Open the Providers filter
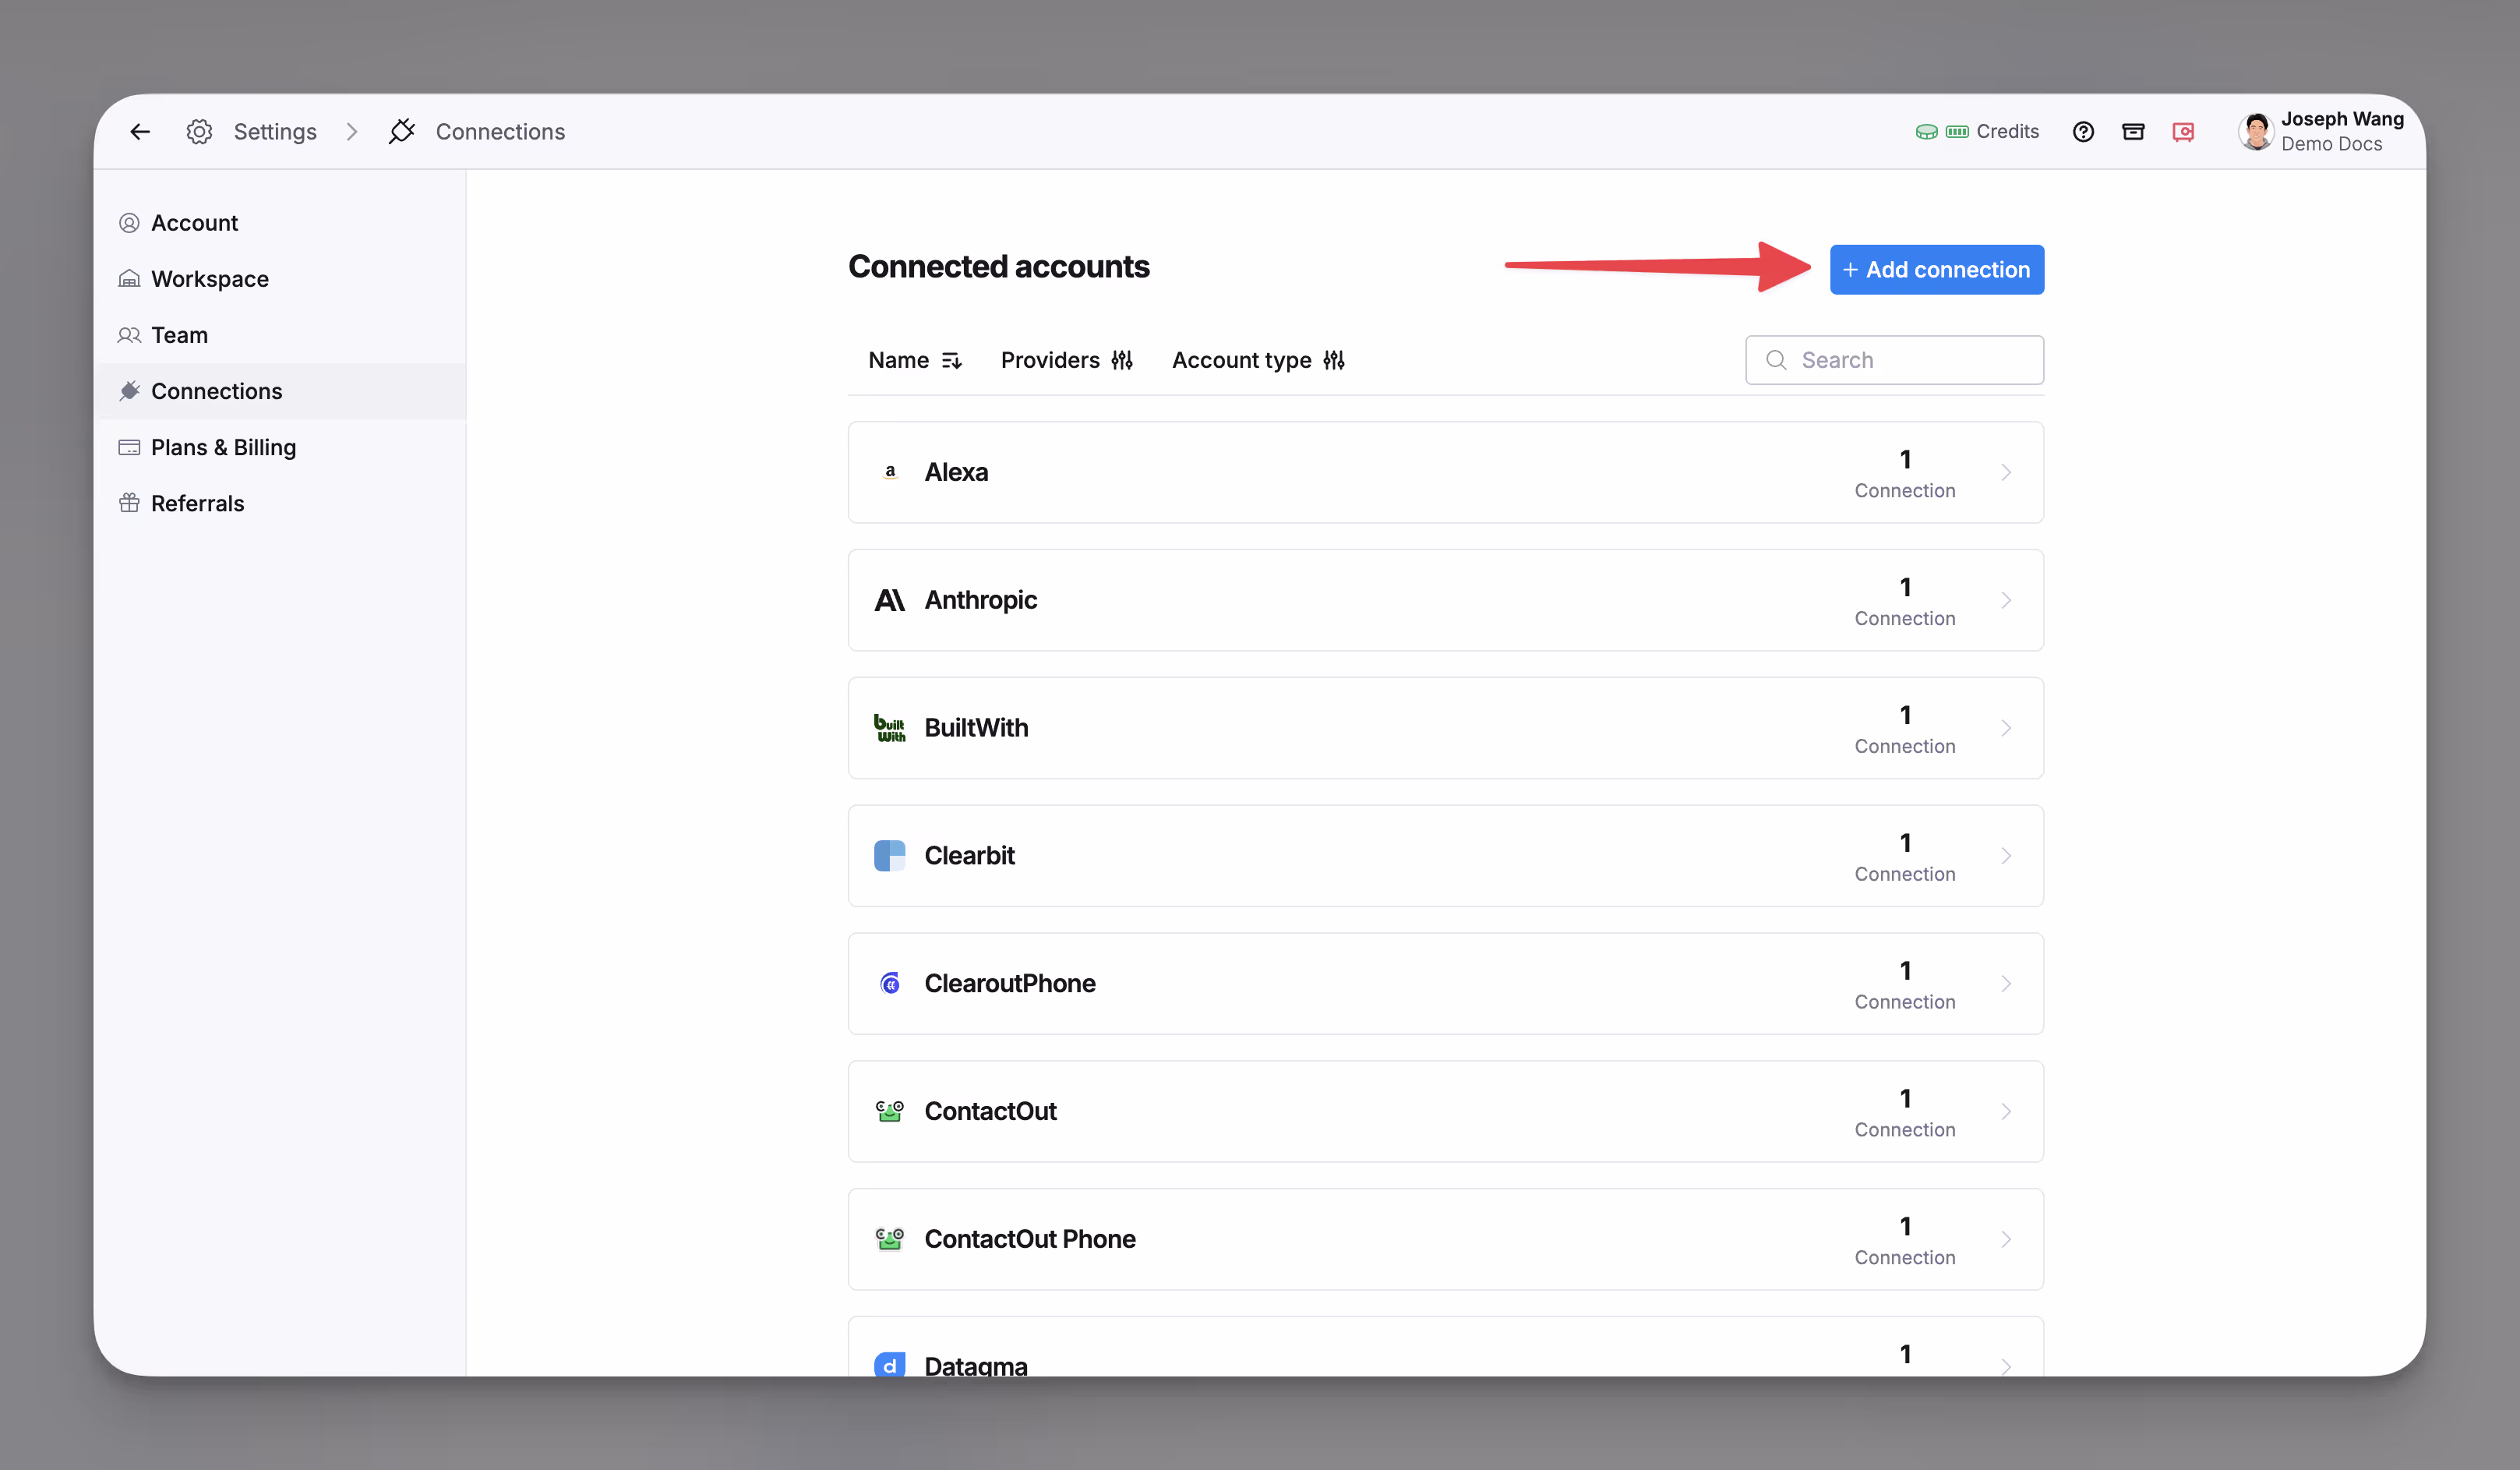Screen dimensions: 2520x1470 coord(1066,360)
